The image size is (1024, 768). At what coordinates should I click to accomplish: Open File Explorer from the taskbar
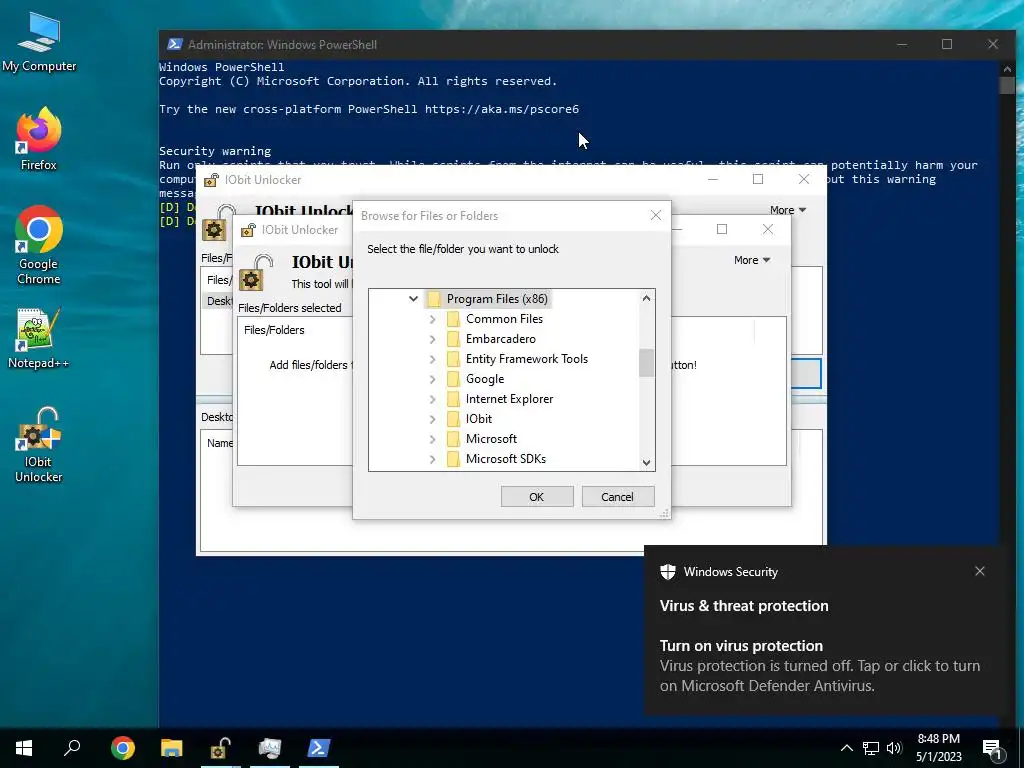tap(172, 748)
